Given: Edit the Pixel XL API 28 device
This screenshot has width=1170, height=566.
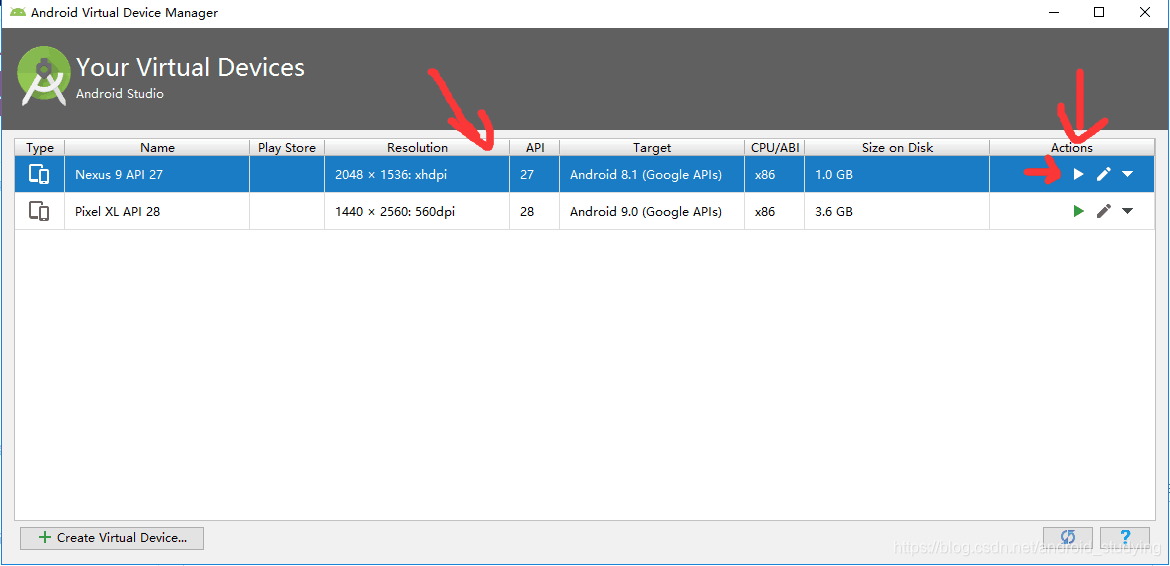Looking at the screenshot, I should tap(1104, 211).
